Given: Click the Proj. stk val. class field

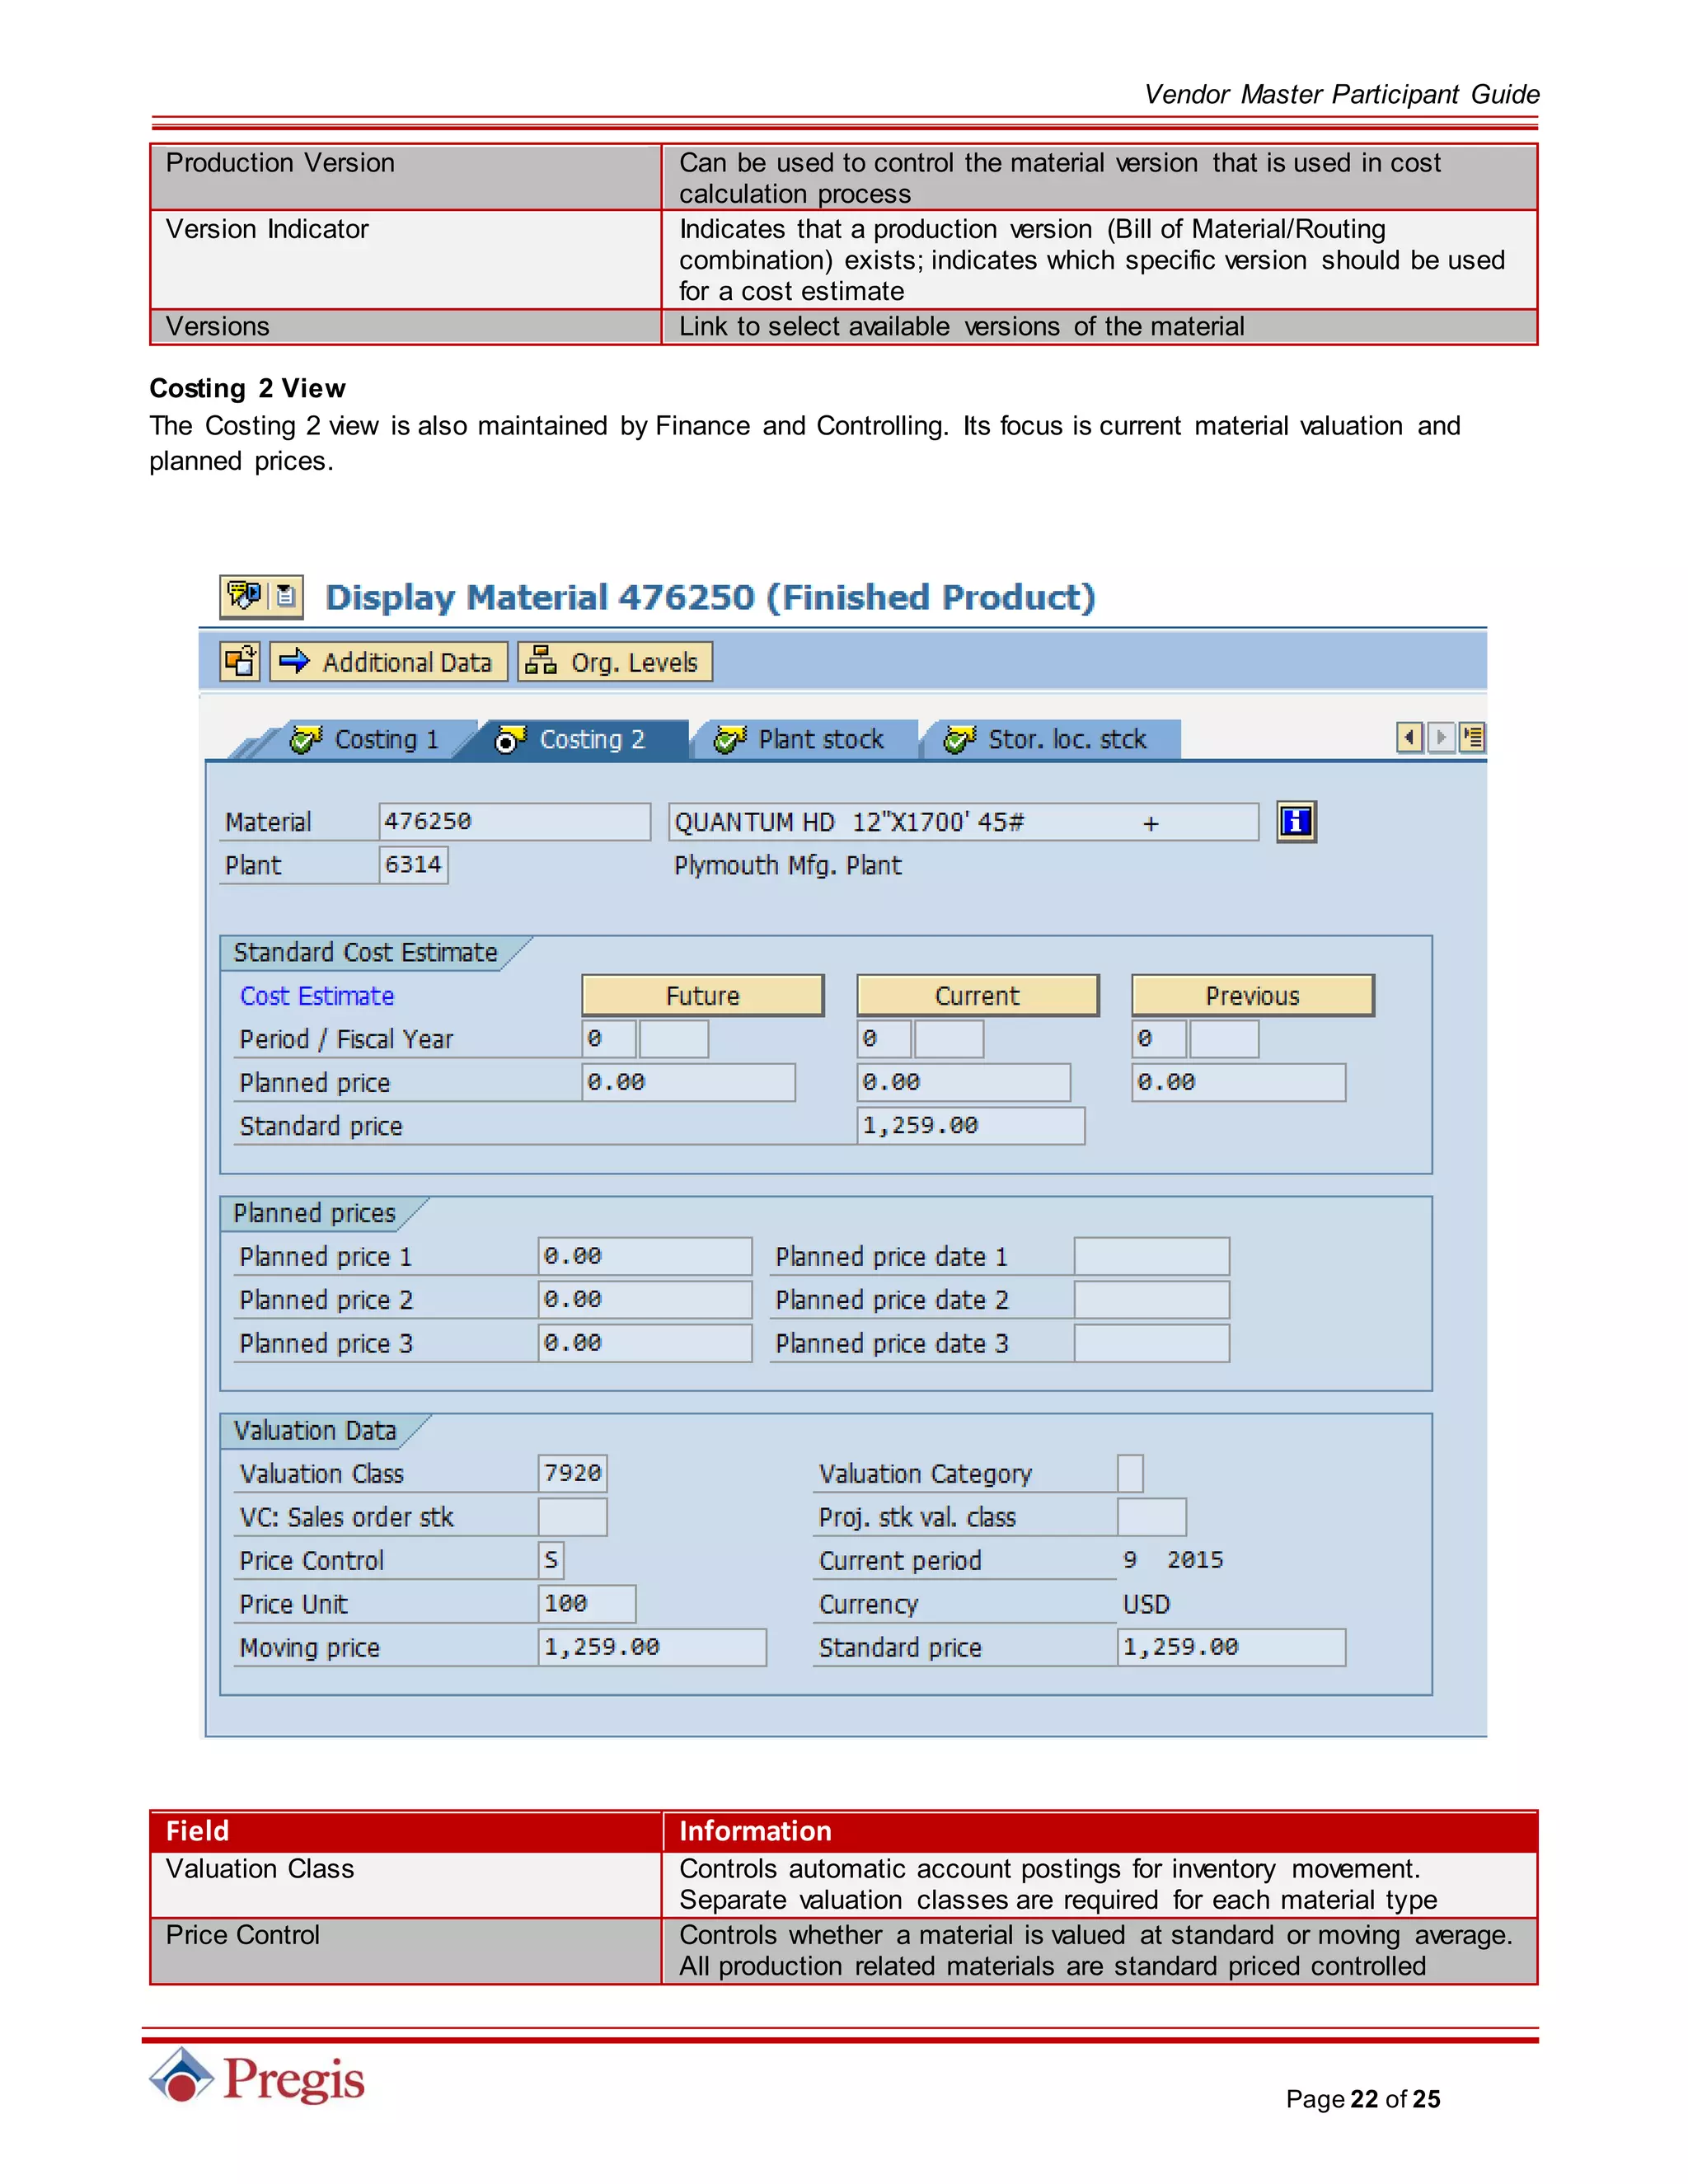Looking at the screenshot, I should tap(1152, 1517).
